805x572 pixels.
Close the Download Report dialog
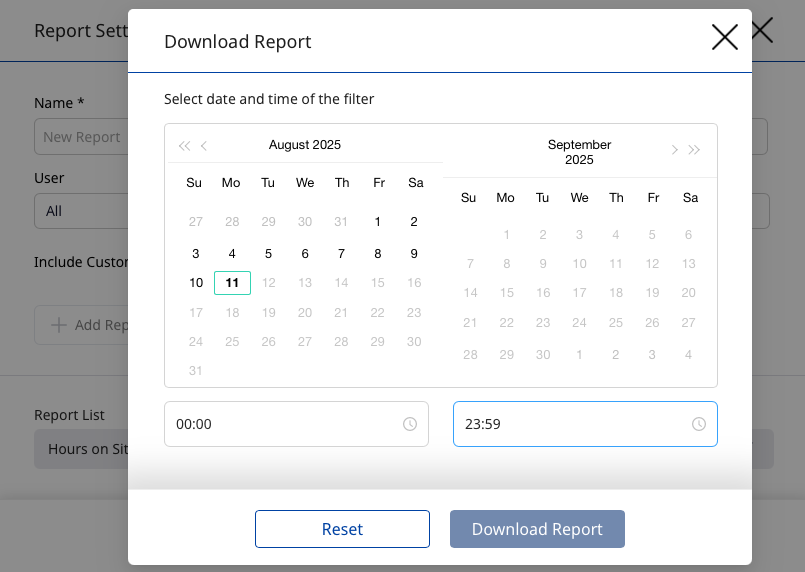(724, 38)
